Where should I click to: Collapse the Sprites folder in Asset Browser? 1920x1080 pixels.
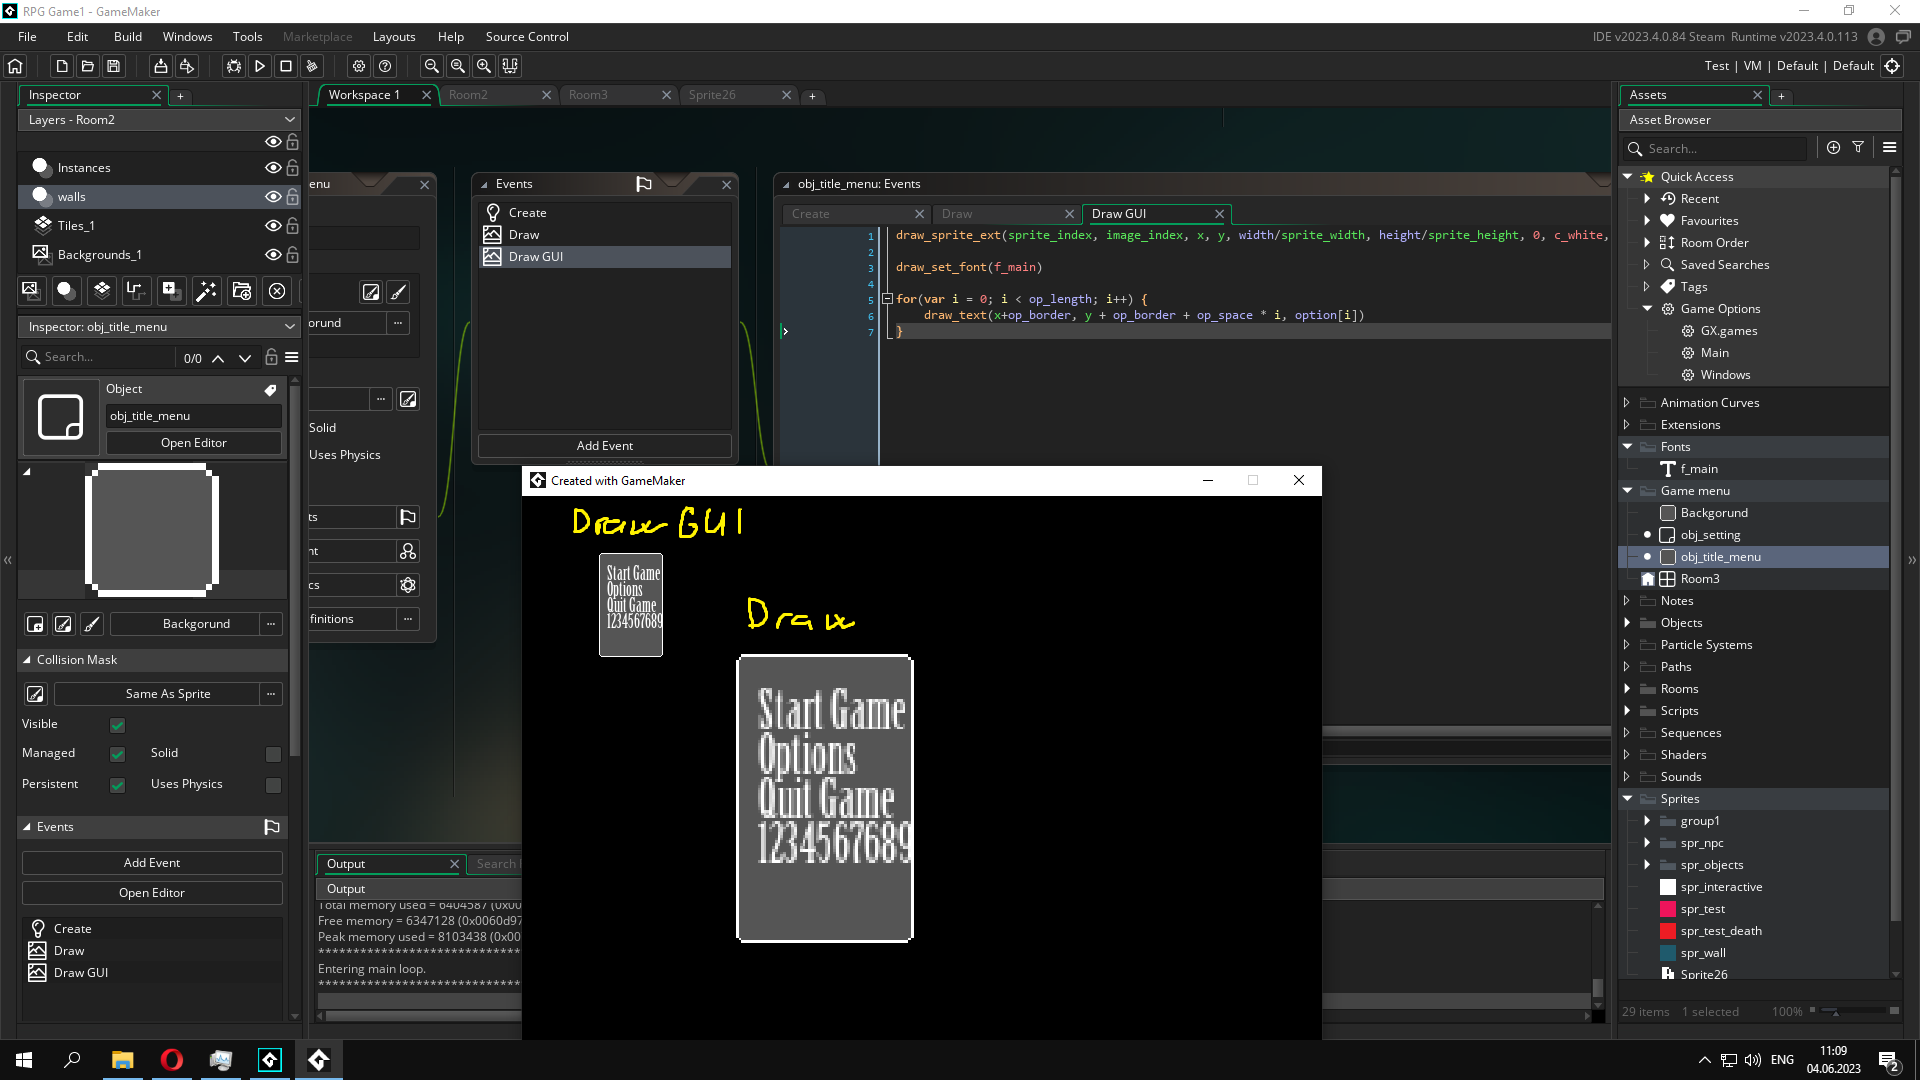pos(1627,799)
